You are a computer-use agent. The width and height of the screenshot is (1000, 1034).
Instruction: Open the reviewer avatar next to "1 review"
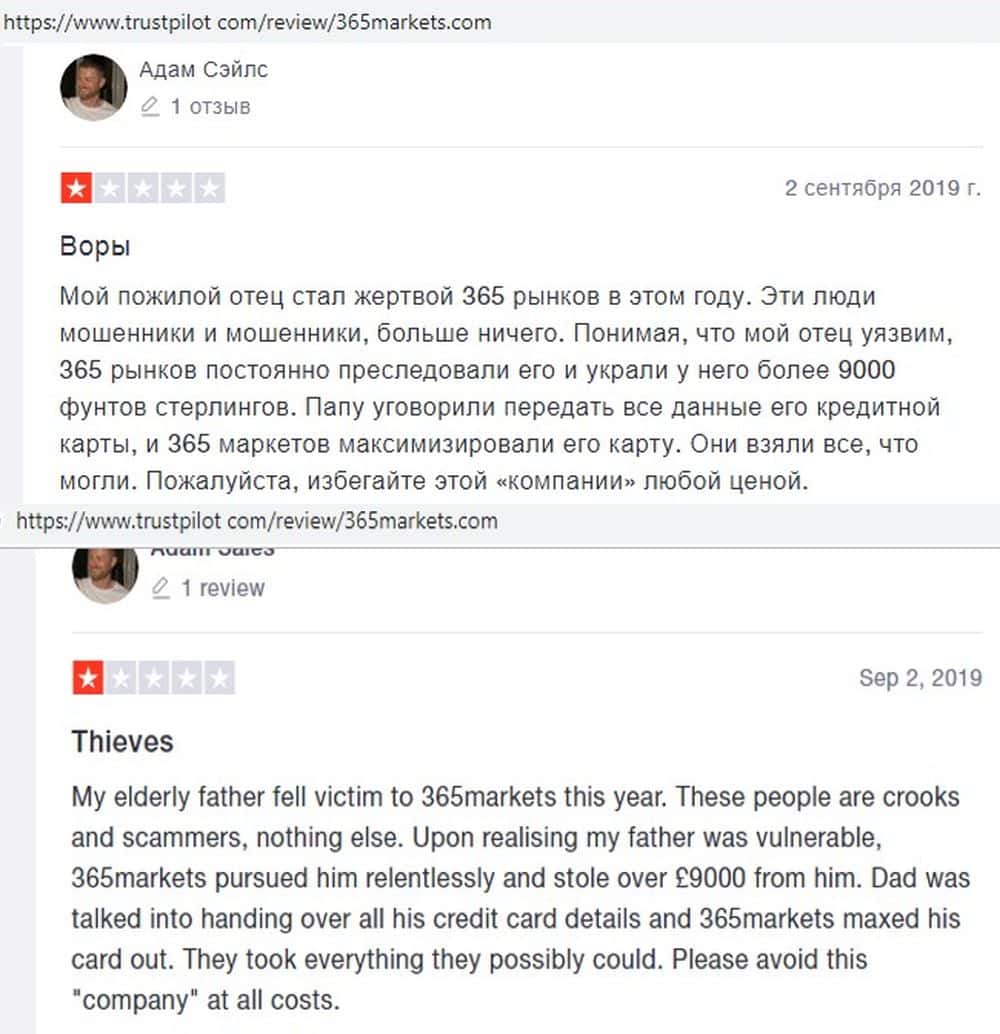coord(105,574)
